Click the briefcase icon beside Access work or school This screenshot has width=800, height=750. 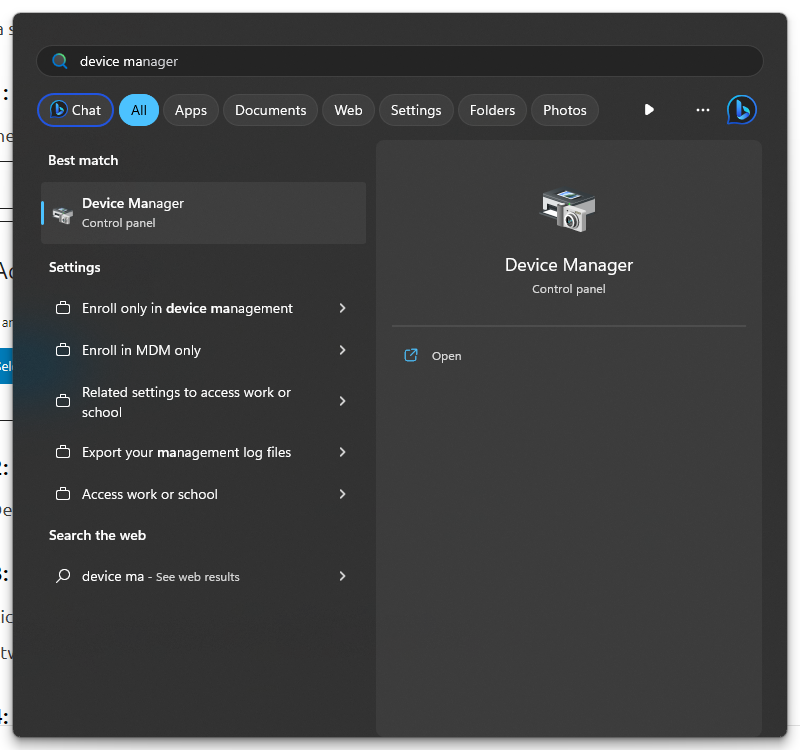tap(63, 495)
